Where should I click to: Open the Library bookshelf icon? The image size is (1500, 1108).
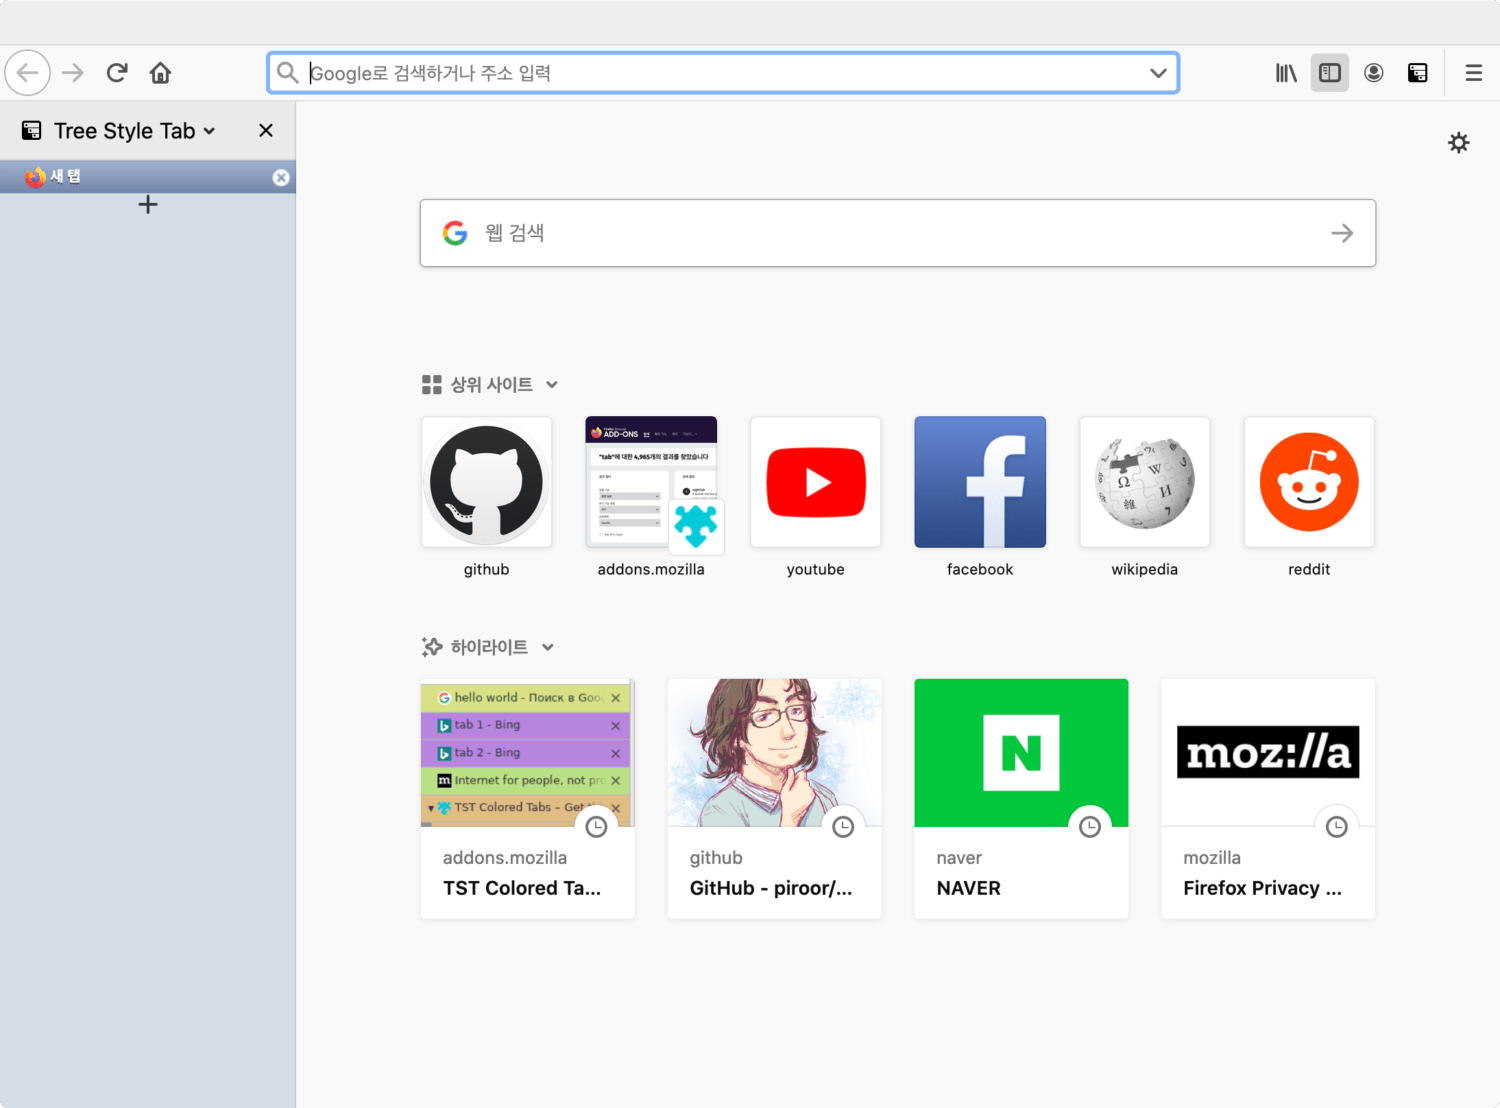click(1286, 73)
